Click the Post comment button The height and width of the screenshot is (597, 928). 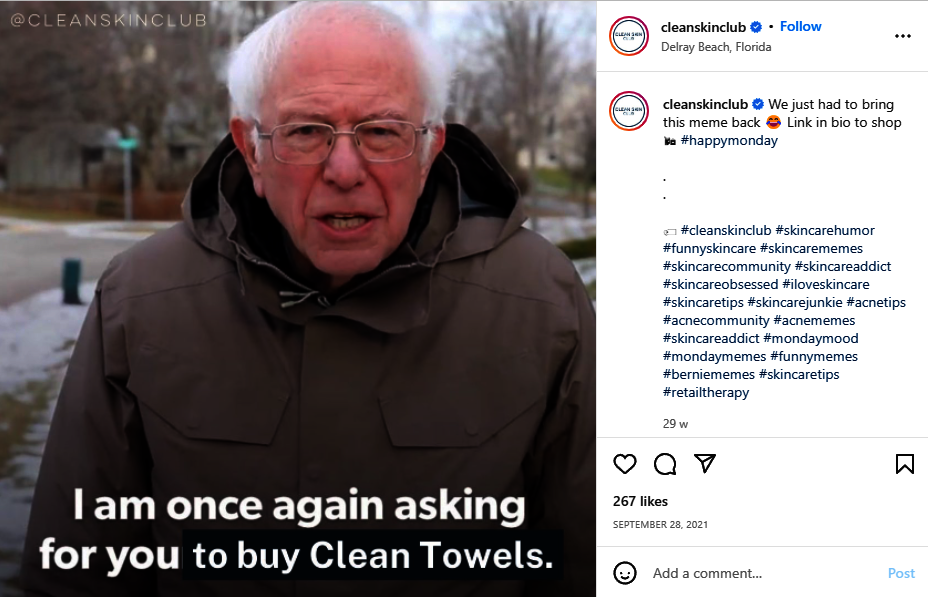coord(901,573)
